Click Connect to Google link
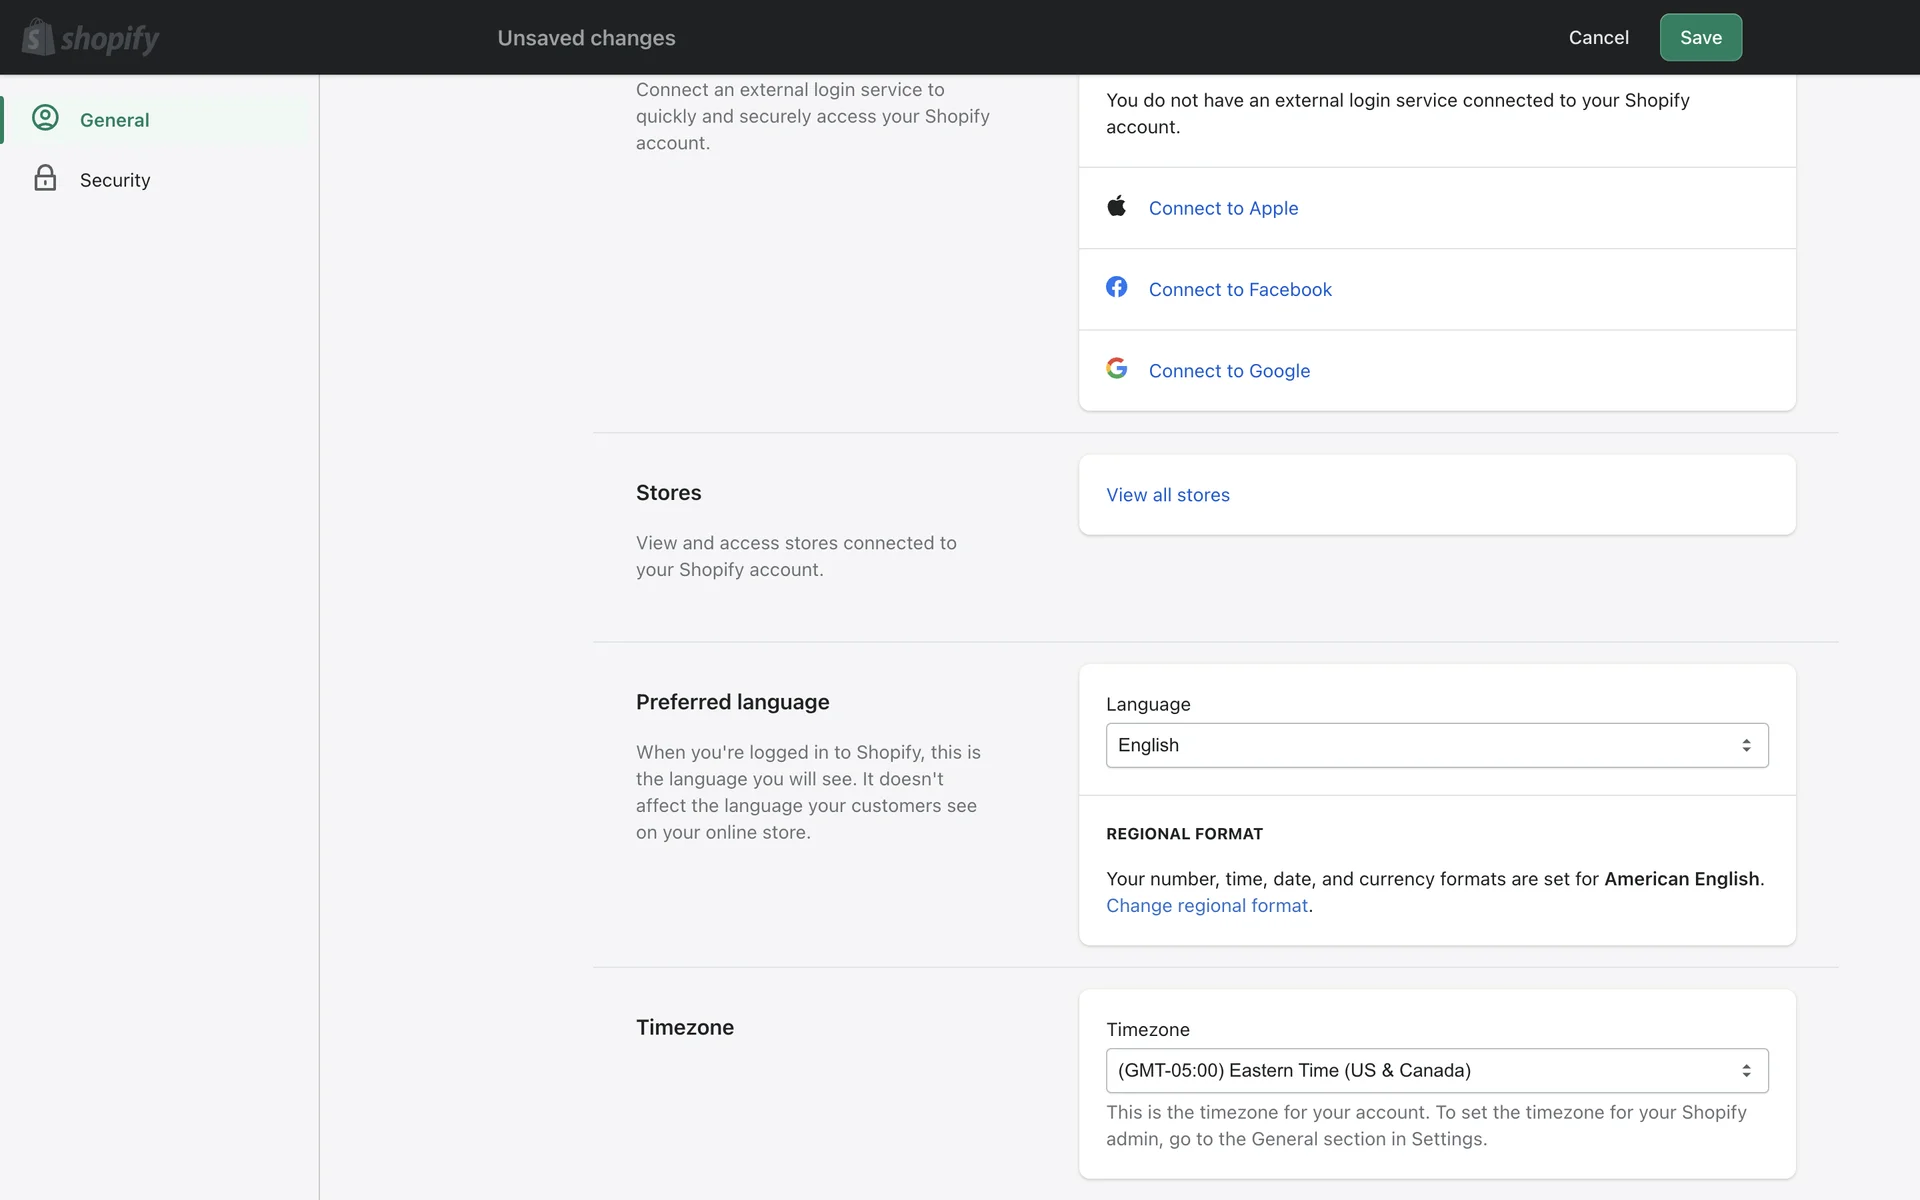This screenshot has width=1920, height=1200. point(1229,371)
